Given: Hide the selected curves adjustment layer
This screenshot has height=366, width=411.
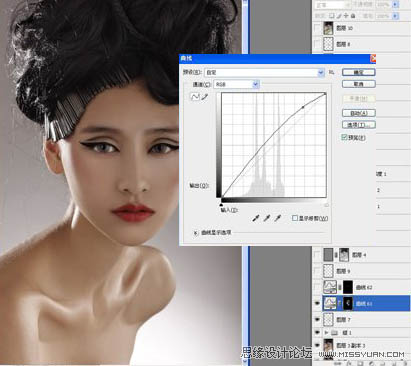Looking at the screenshot, I should 317,303.
